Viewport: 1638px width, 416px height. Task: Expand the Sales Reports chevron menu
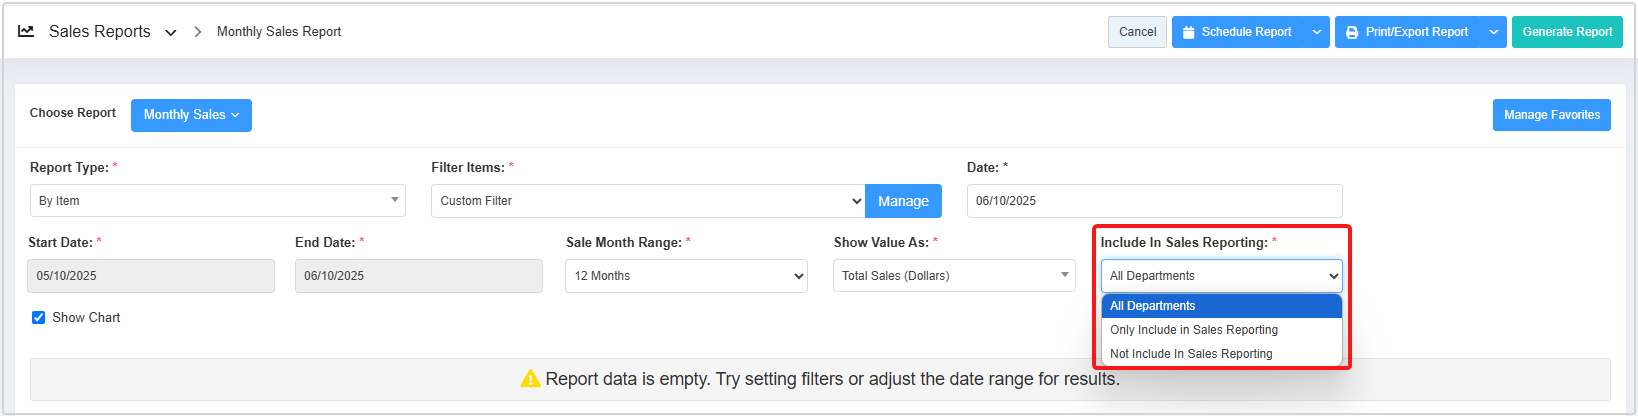click(x=171, y=33)
